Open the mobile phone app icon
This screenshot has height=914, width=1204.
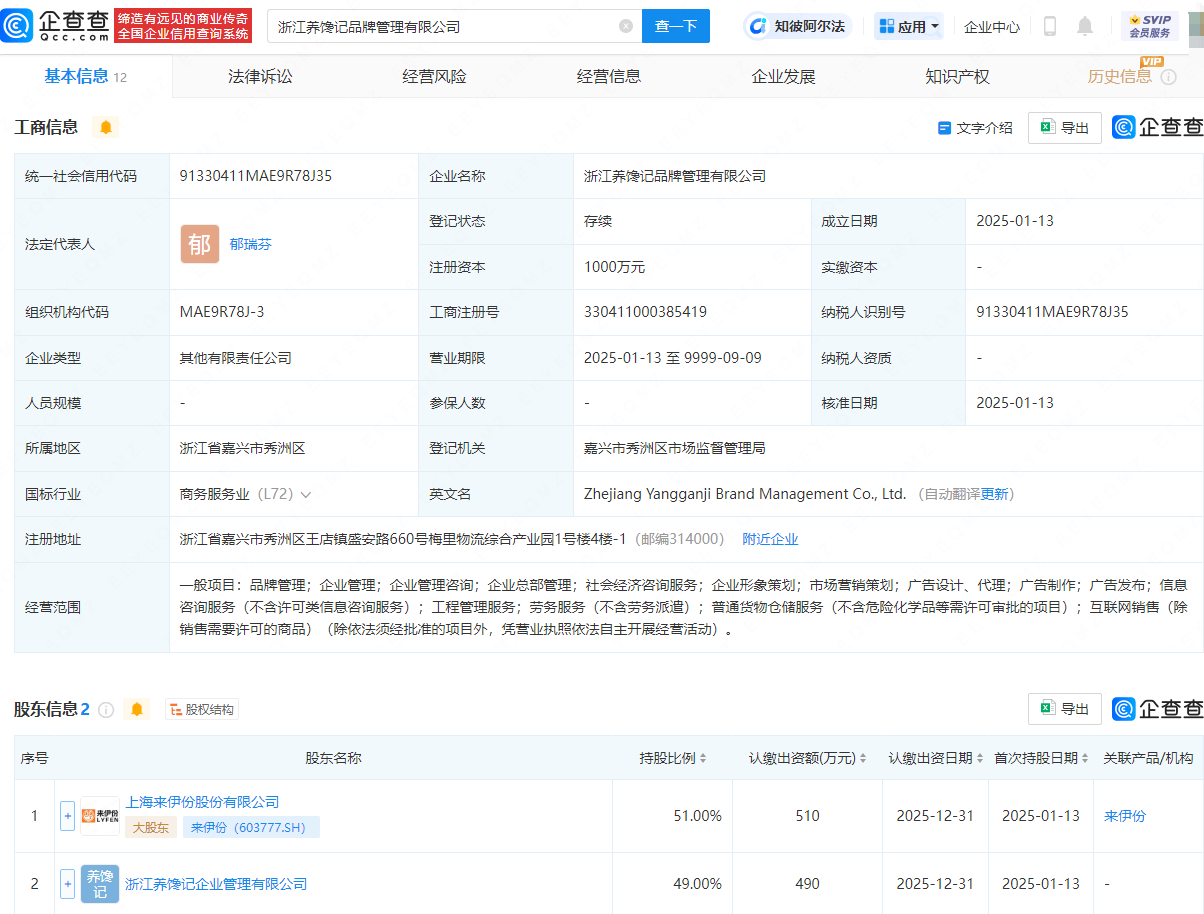click(1050, 26)
